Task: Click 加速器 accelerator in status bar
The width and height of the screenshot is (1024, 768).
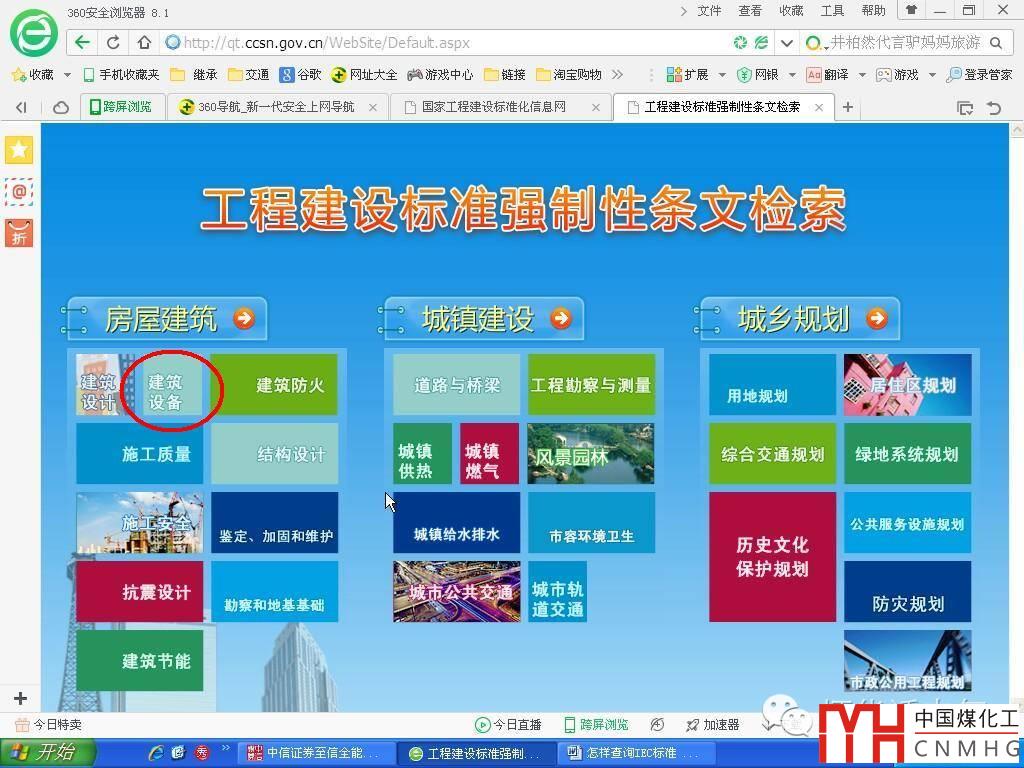Action: click(713, 724)
